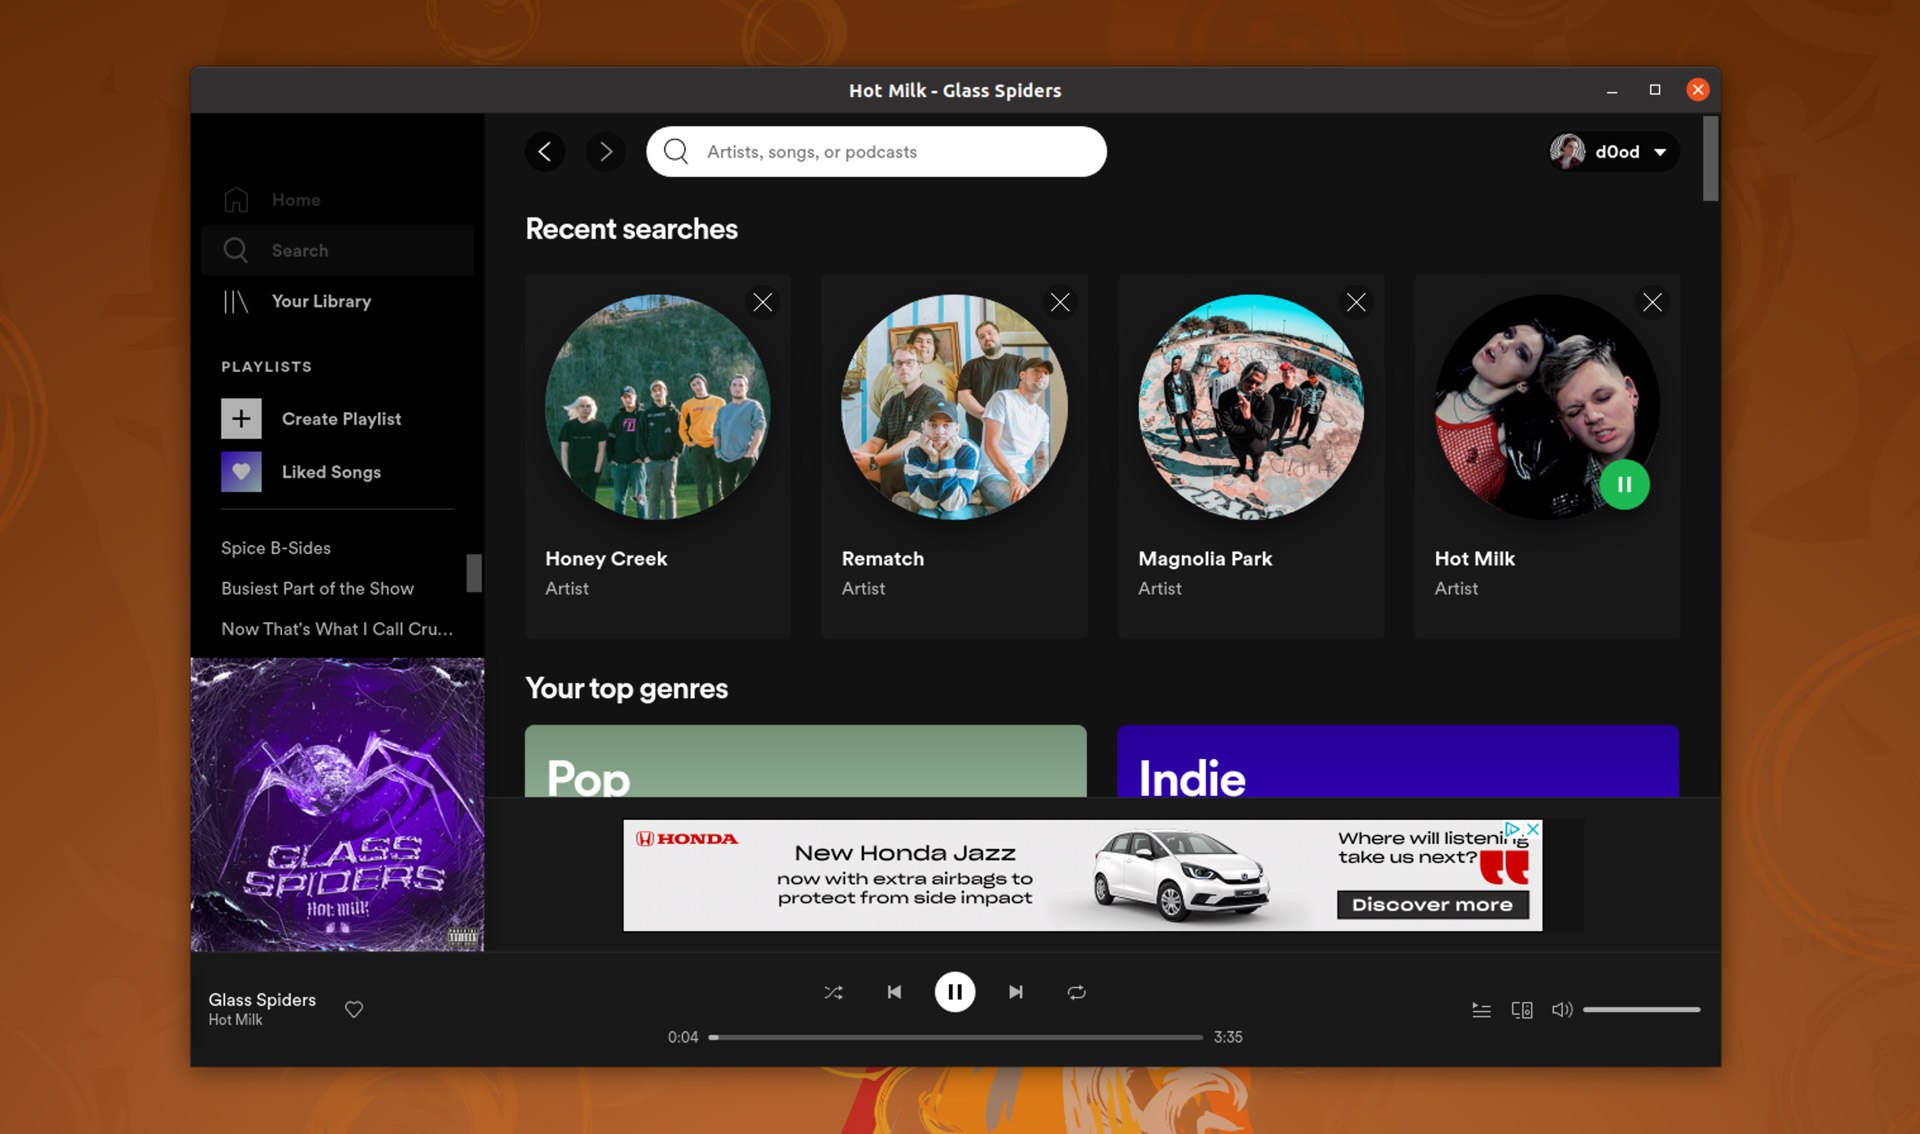Toggle repeat mode
This screenshot has width=1920, height=1134.
[1077, 993]
